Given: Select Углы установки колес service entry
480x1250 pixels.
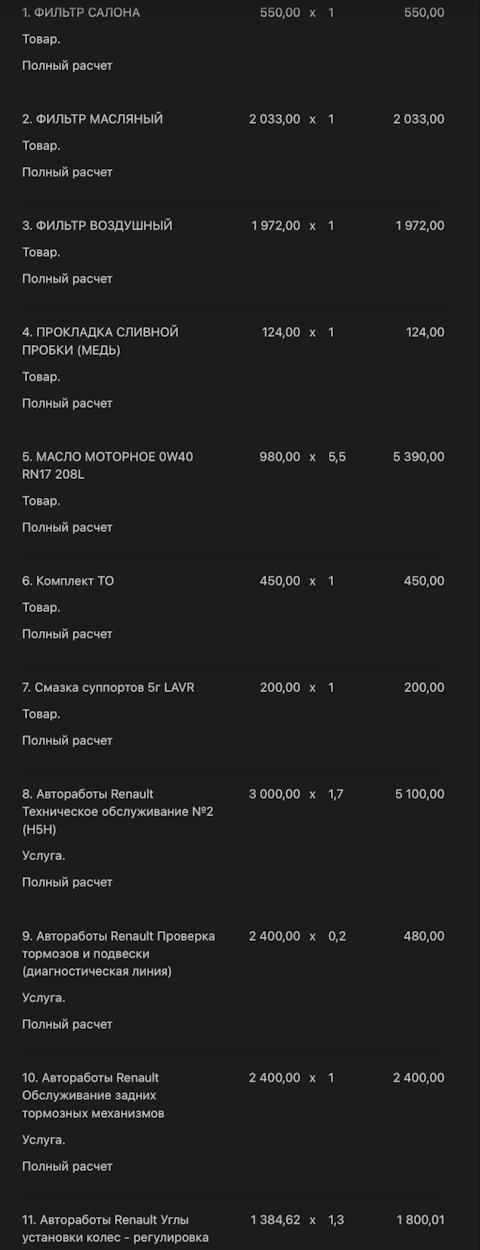Looking at the screenshot, I should pos(115,1229).
